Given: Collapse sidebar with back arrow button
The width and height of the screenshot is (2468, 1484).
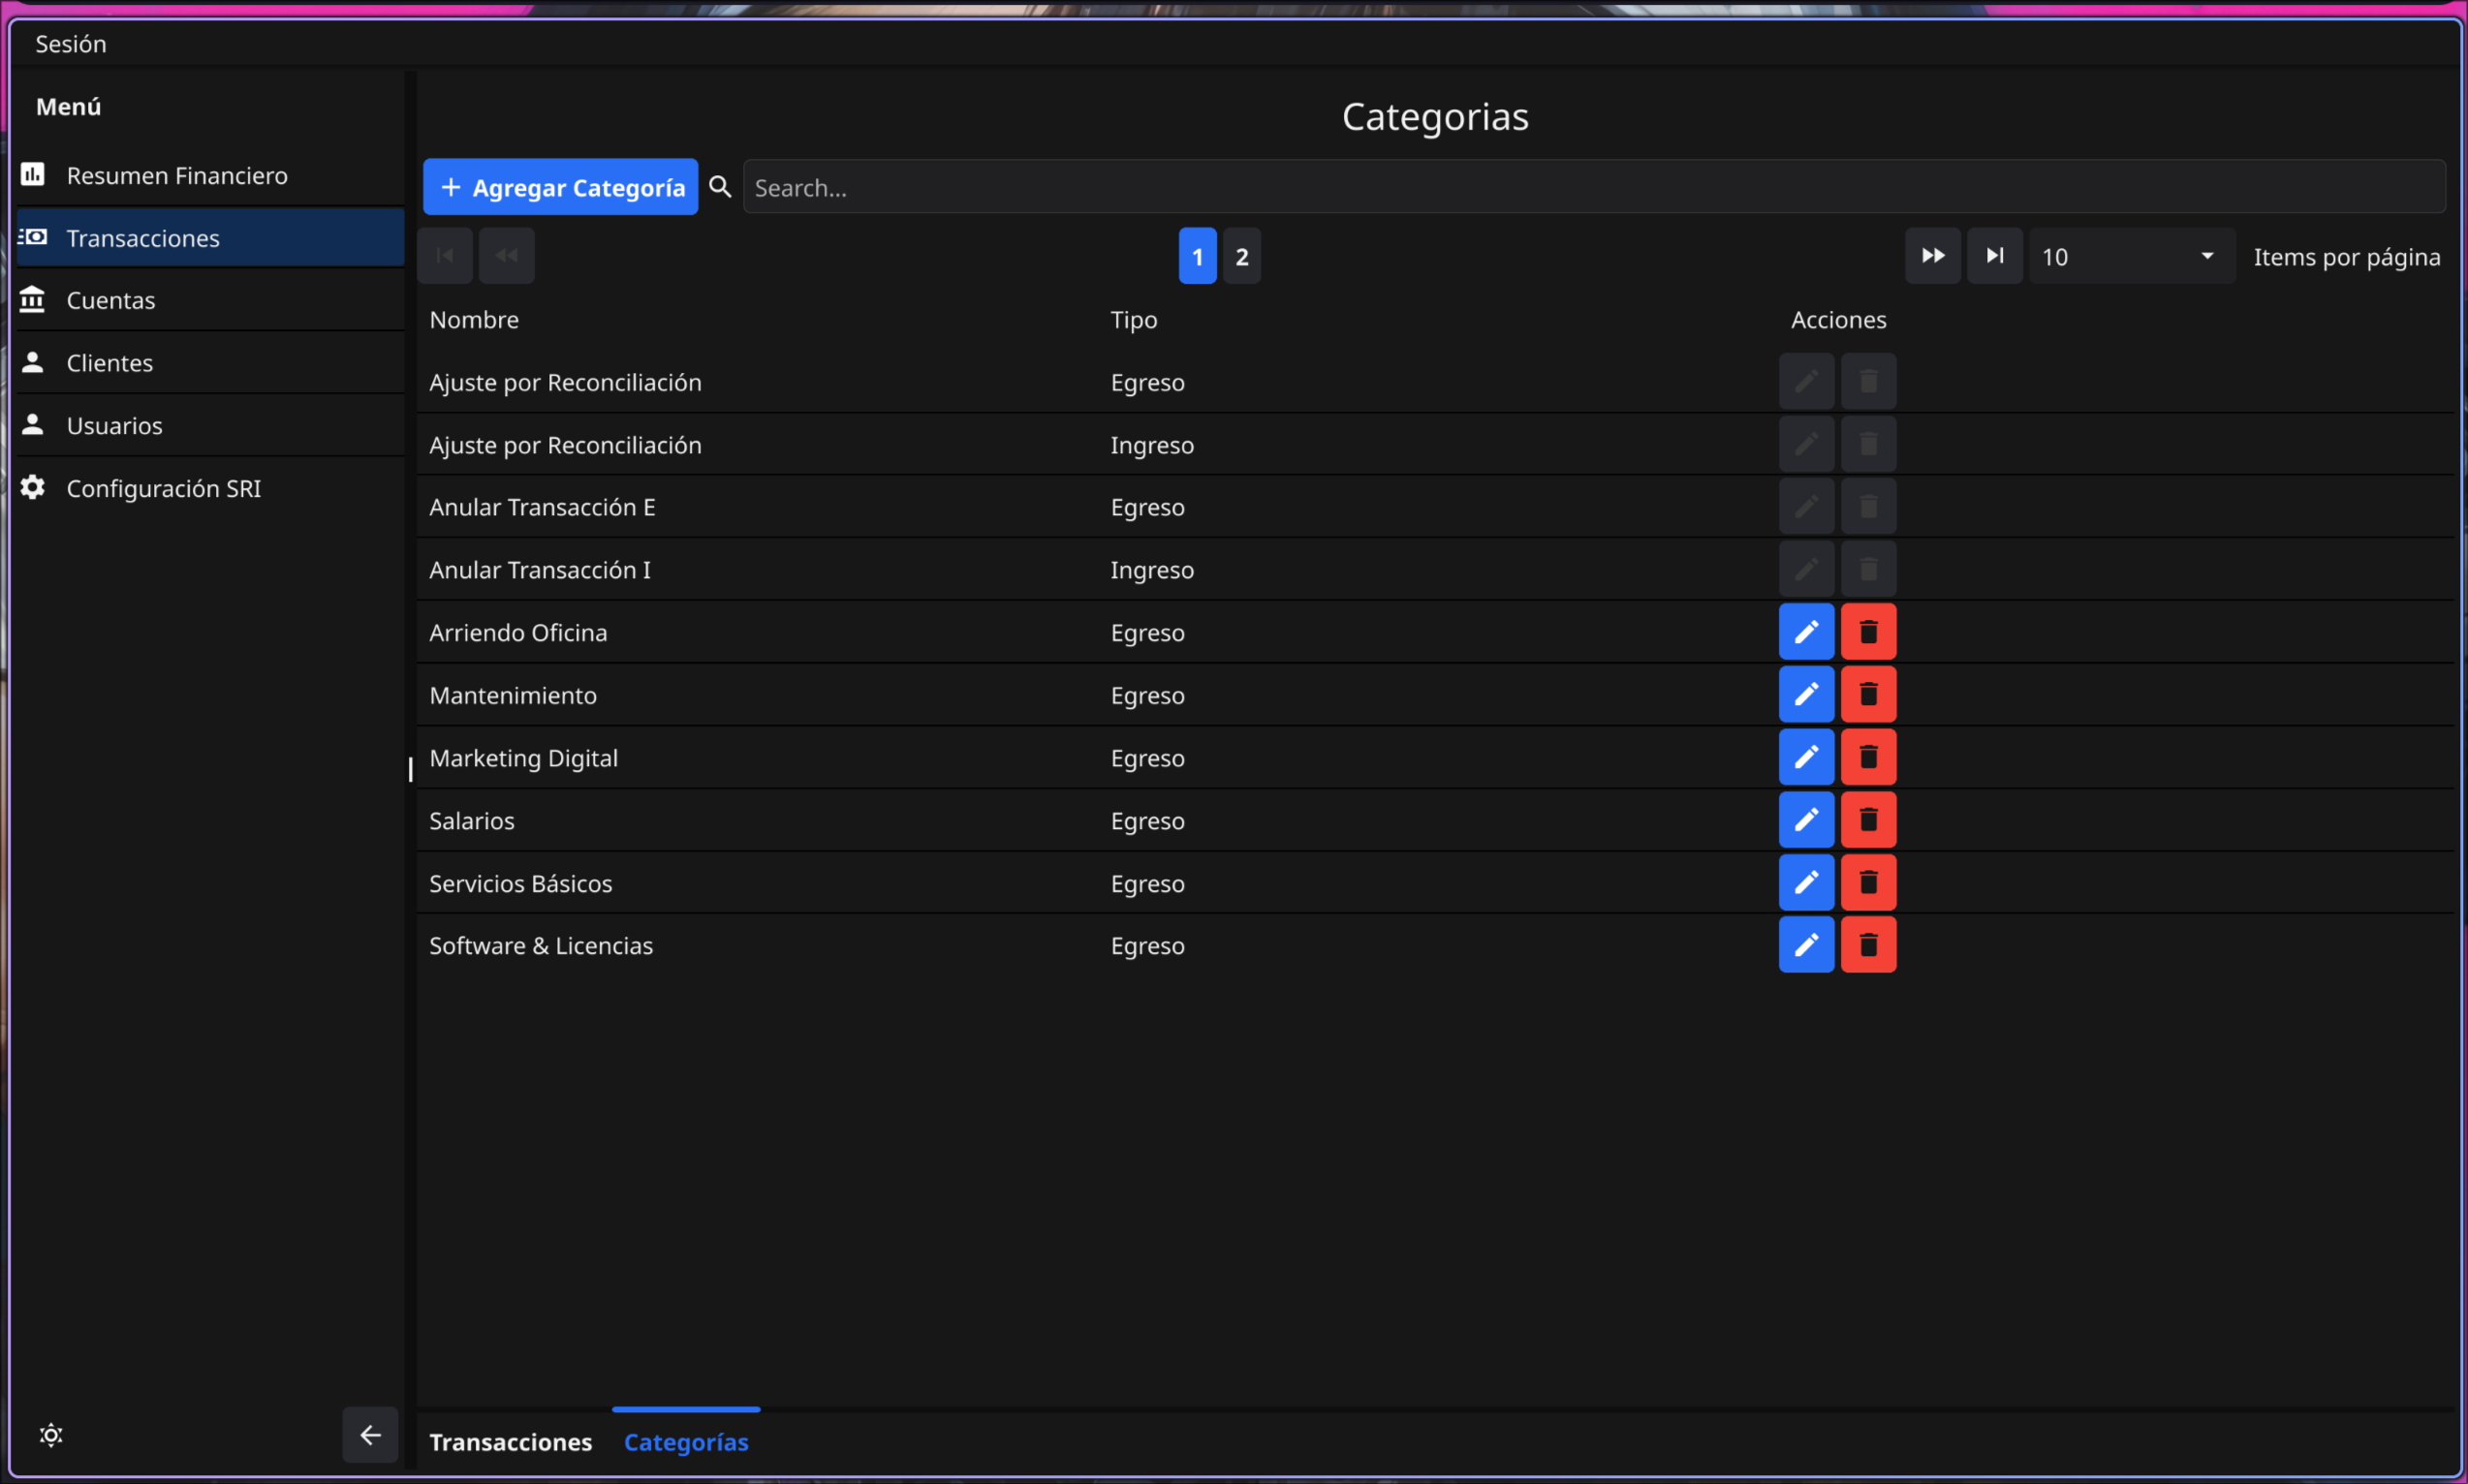Looking at the screenshot, I should (x=370, y=1435).
